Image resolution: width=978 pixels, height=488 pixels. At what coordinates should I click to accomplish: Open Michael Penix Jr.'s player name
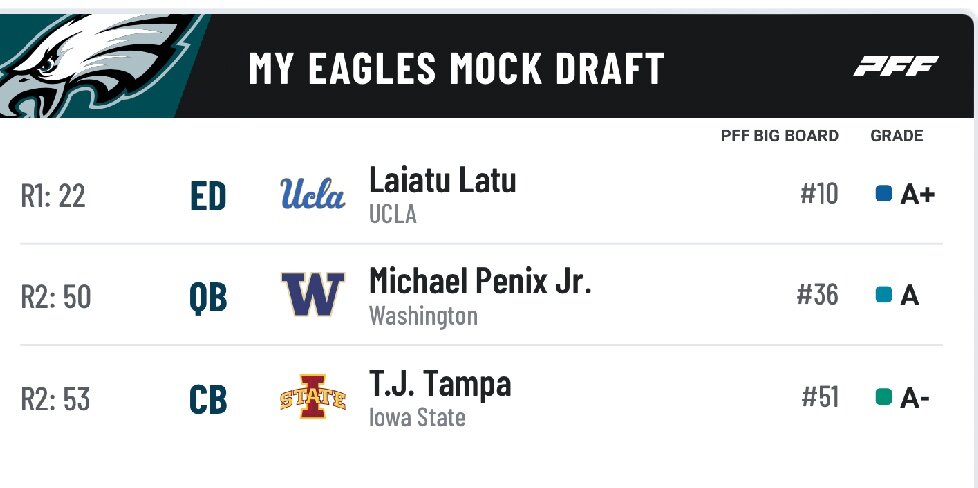coord(480,281)
